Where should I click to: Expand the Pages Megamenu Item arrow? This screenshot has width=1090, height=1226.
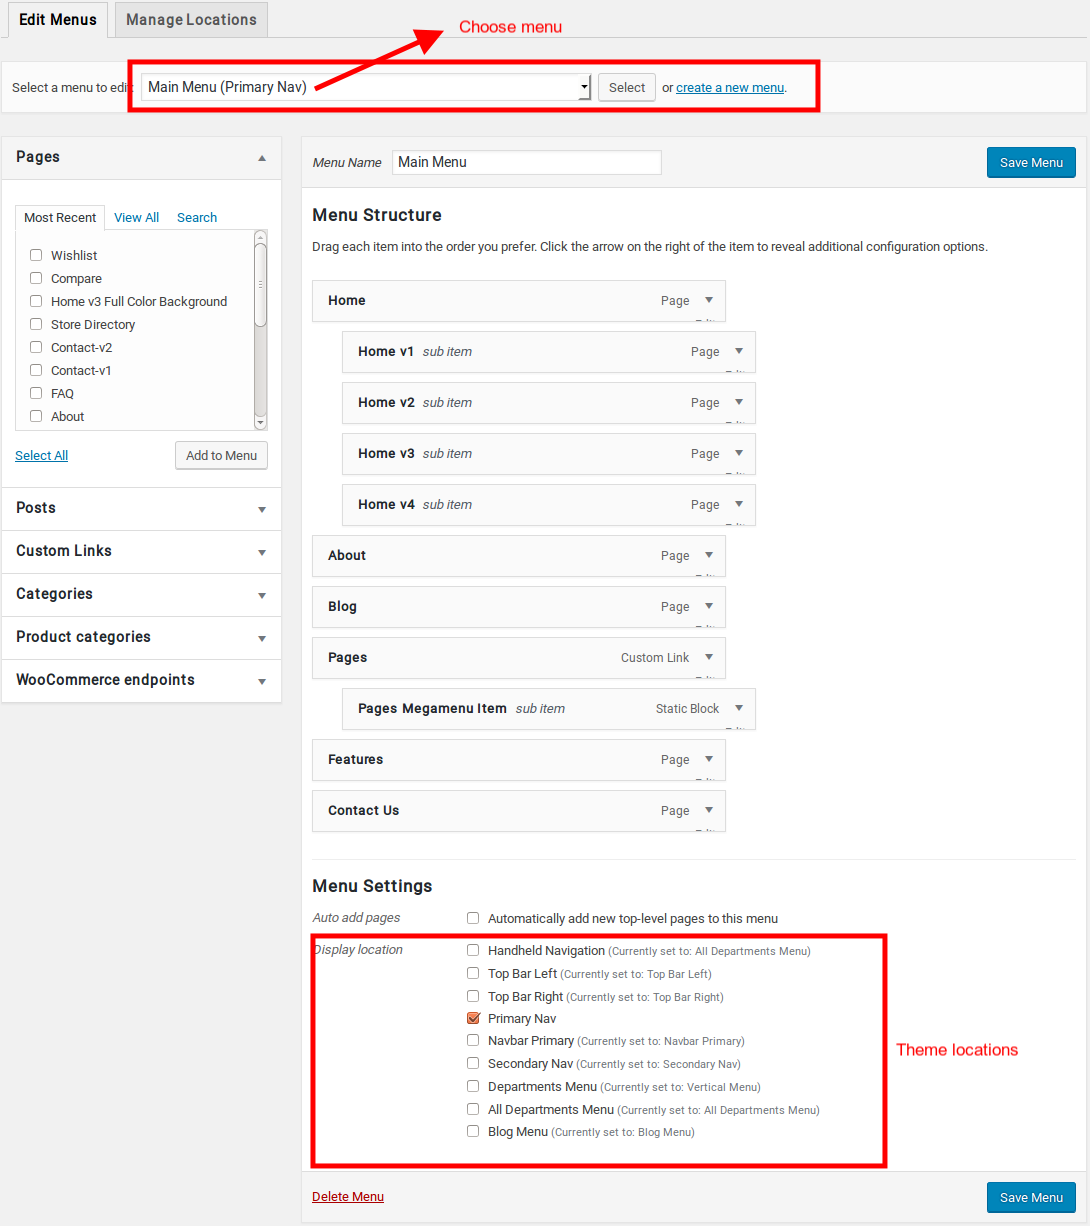click(x=739, y=708)
